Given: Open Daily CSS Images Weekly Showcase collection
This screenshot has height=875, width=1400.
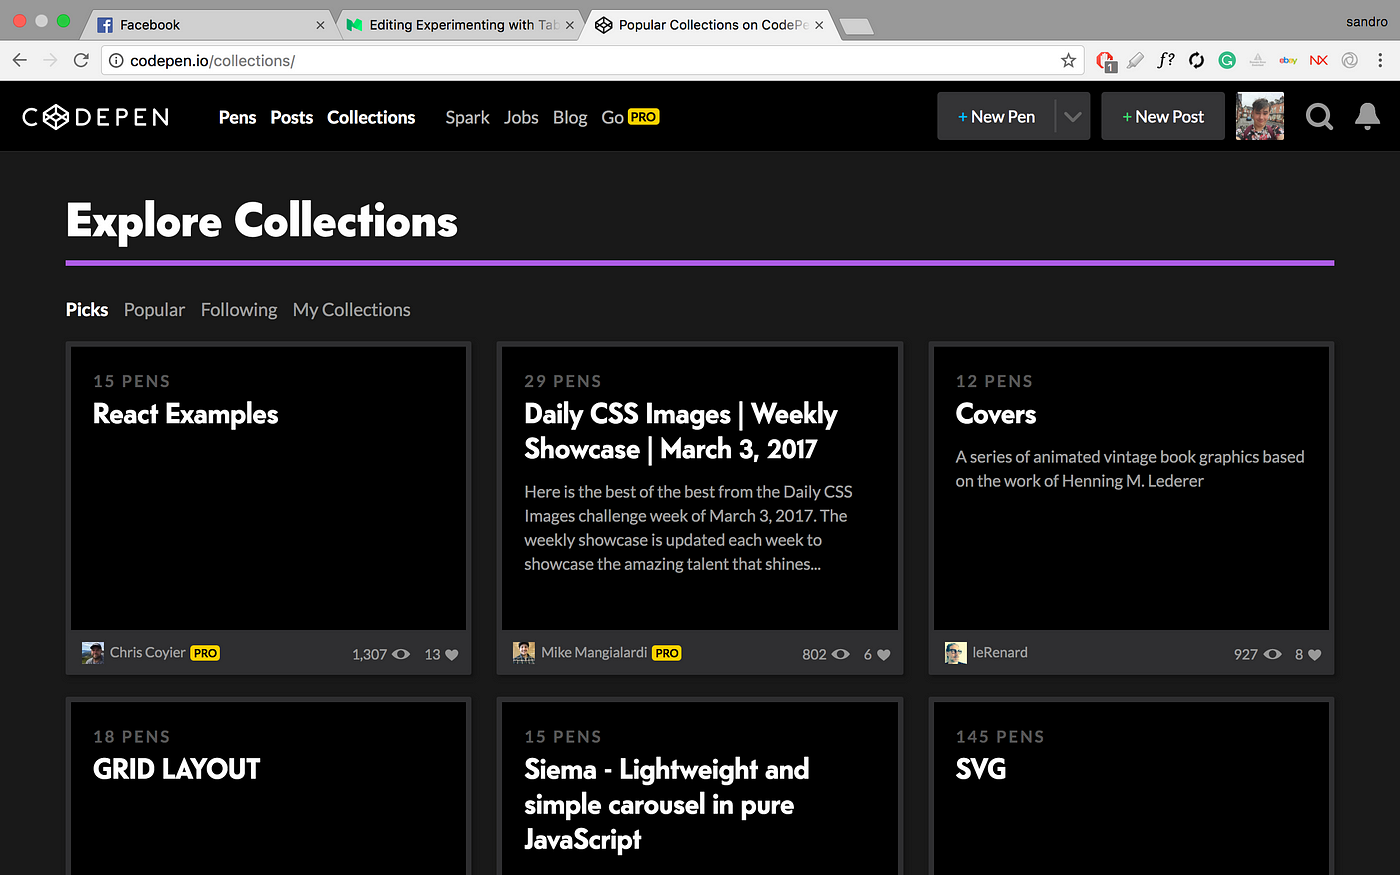Looking at the screenshot, I should coord(681,431).
